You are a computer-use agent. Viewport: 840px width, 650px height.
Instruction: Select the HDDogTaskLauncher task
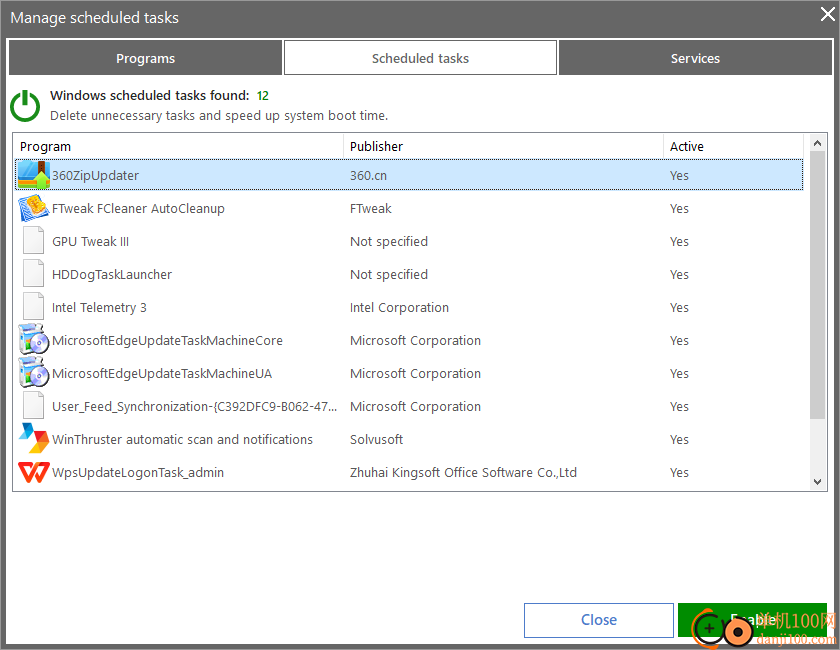pos(112,274)
